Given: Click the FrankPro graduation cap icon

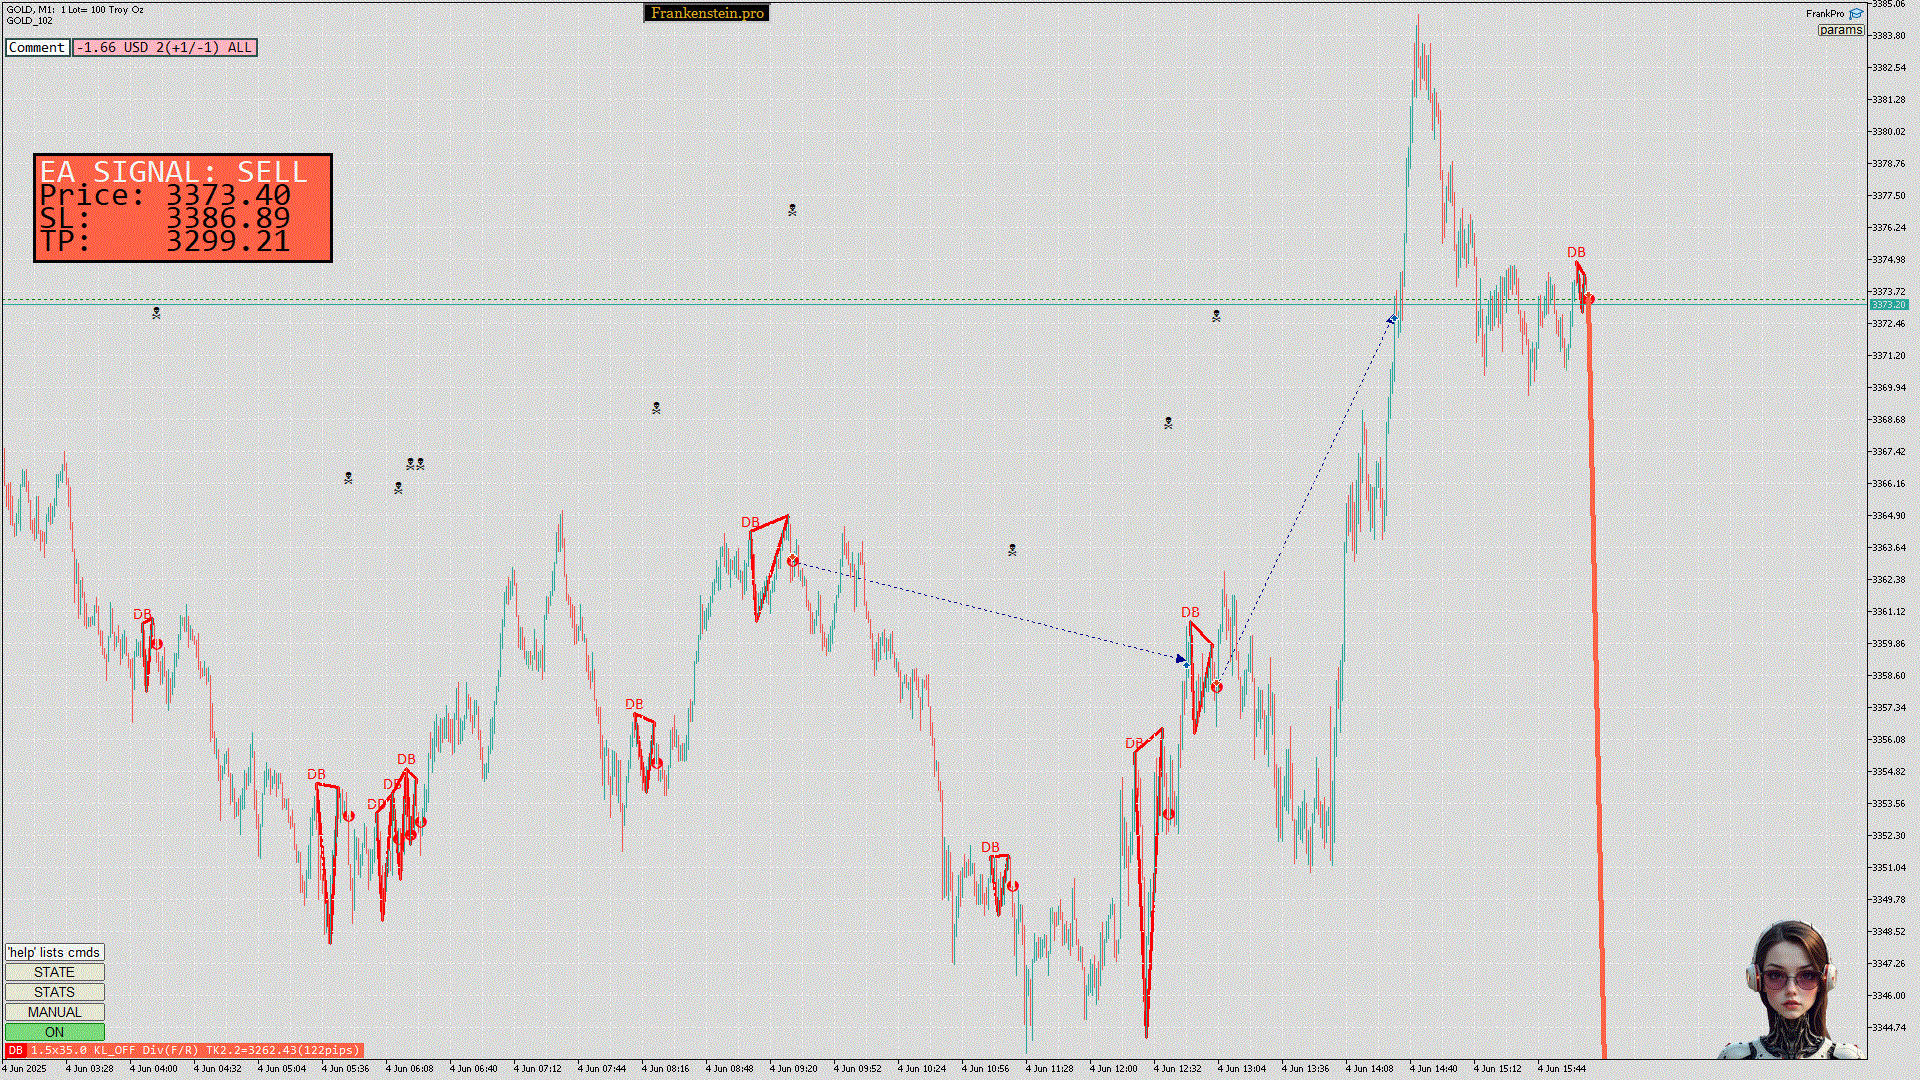Looking at the screenshot, I should pyautogui.click(x=1856, y=14).
